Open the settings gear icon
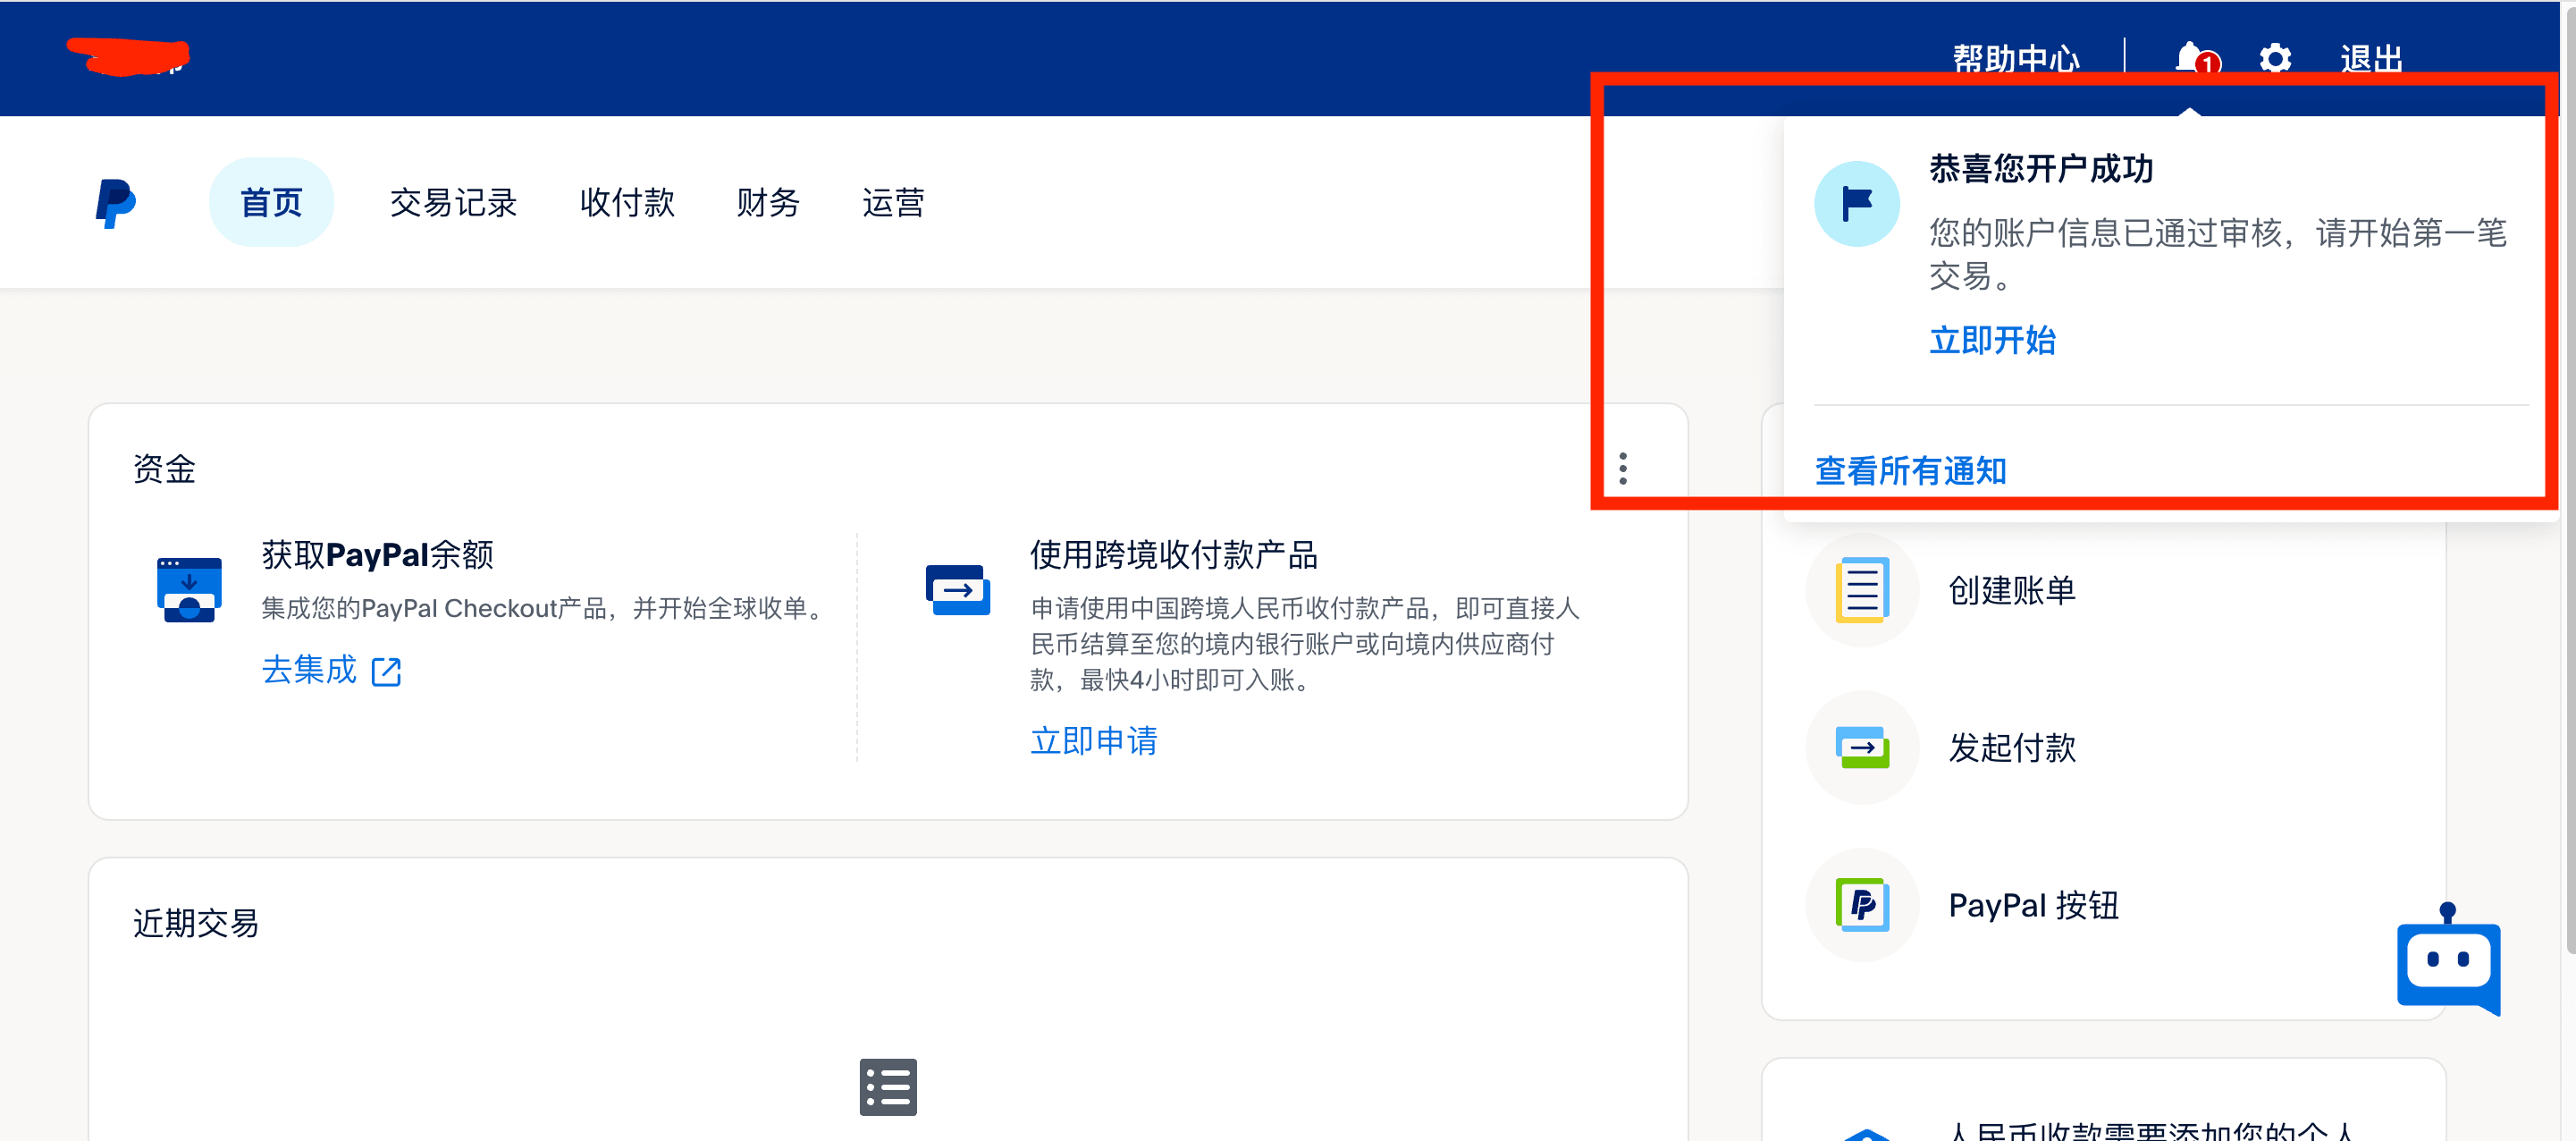This screenshot has width=2576, height=1141. (x=2275, y=58)
